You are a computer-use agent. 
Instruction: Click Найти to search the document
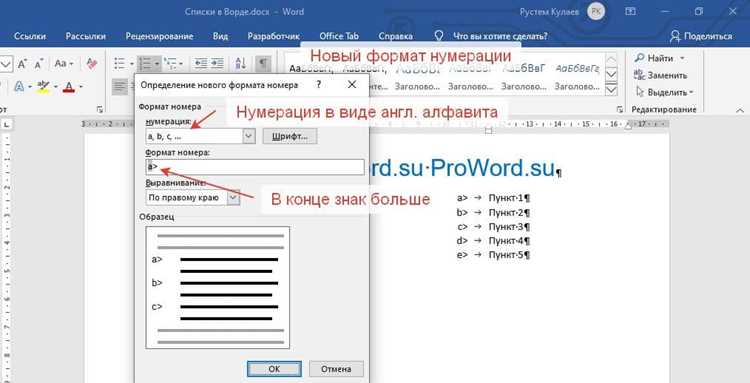(654, 58)
